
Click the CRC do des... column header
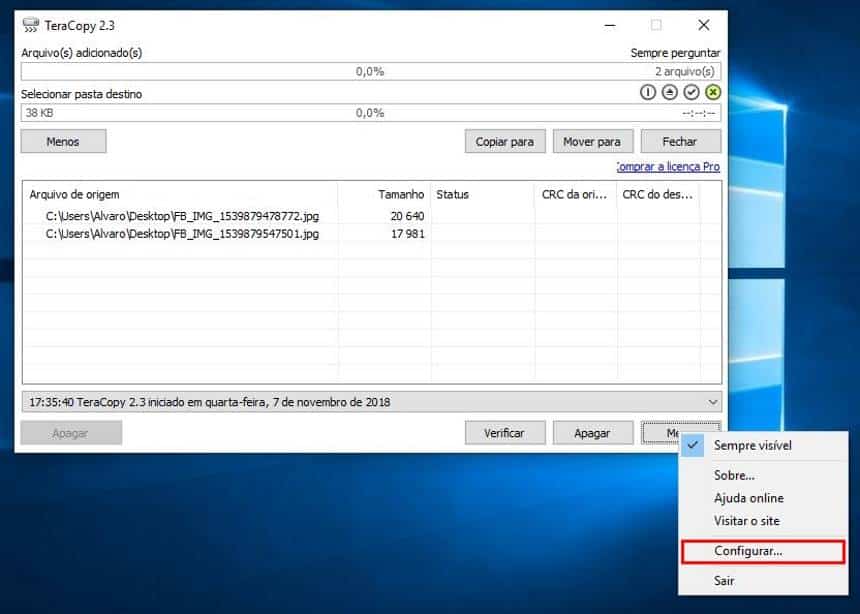coord(659,194)
